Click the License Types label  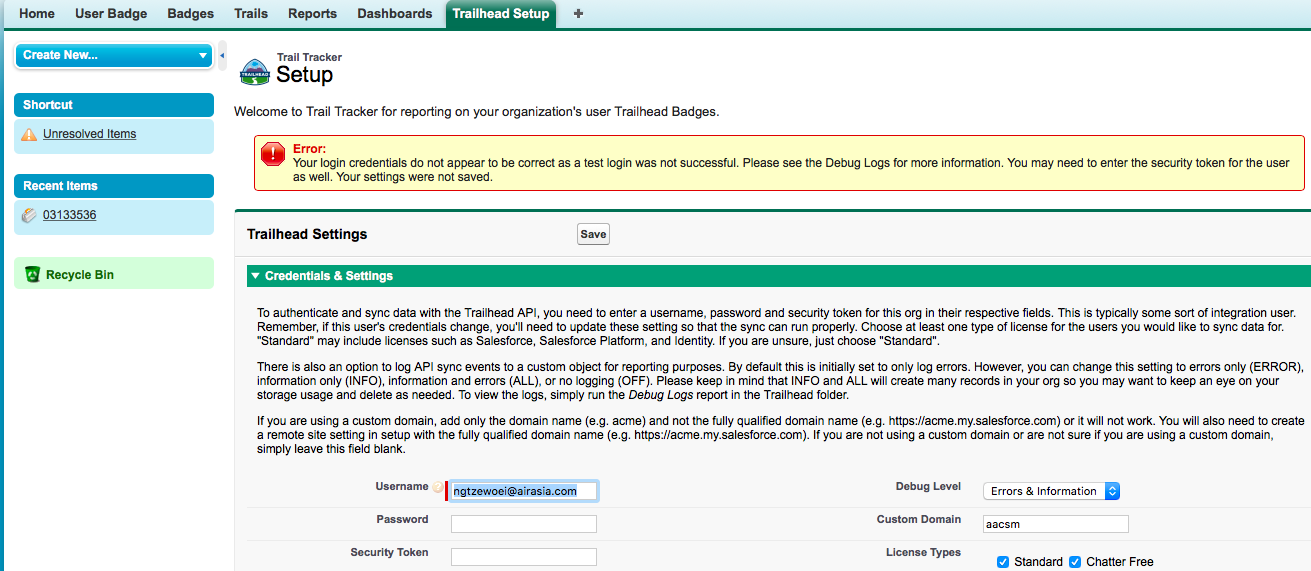pos(923,553)
